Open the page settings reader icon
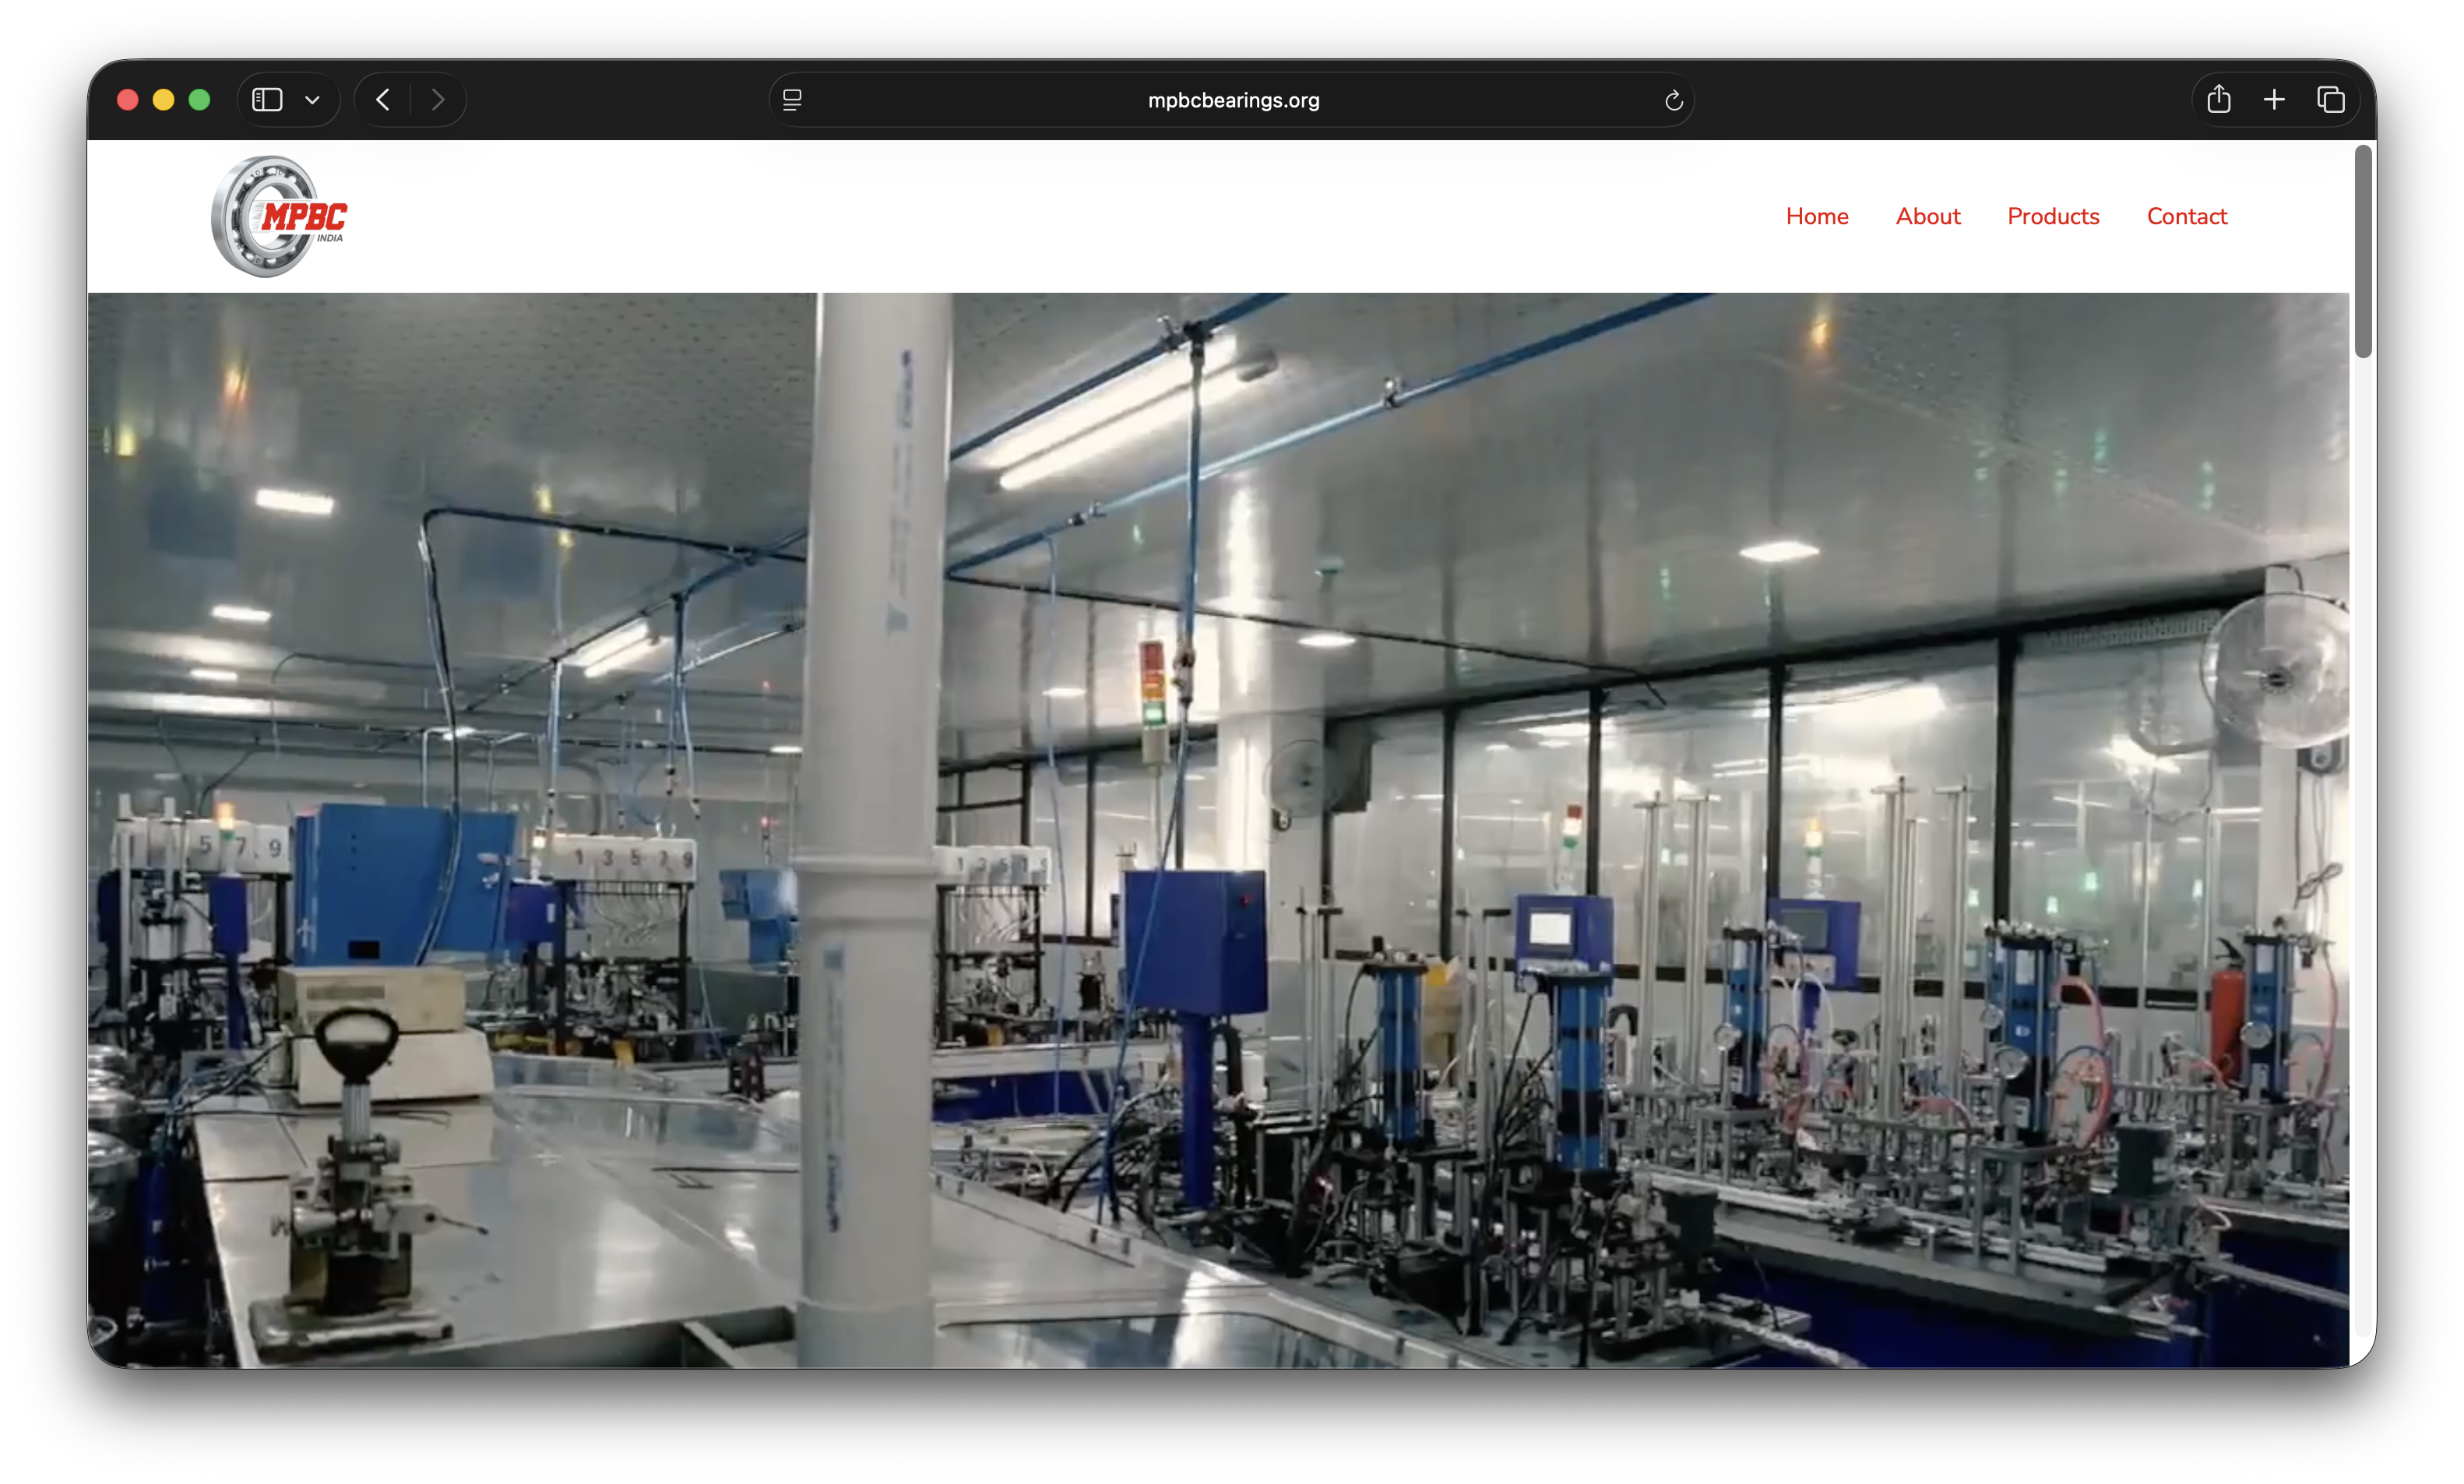 click(792, 100)
